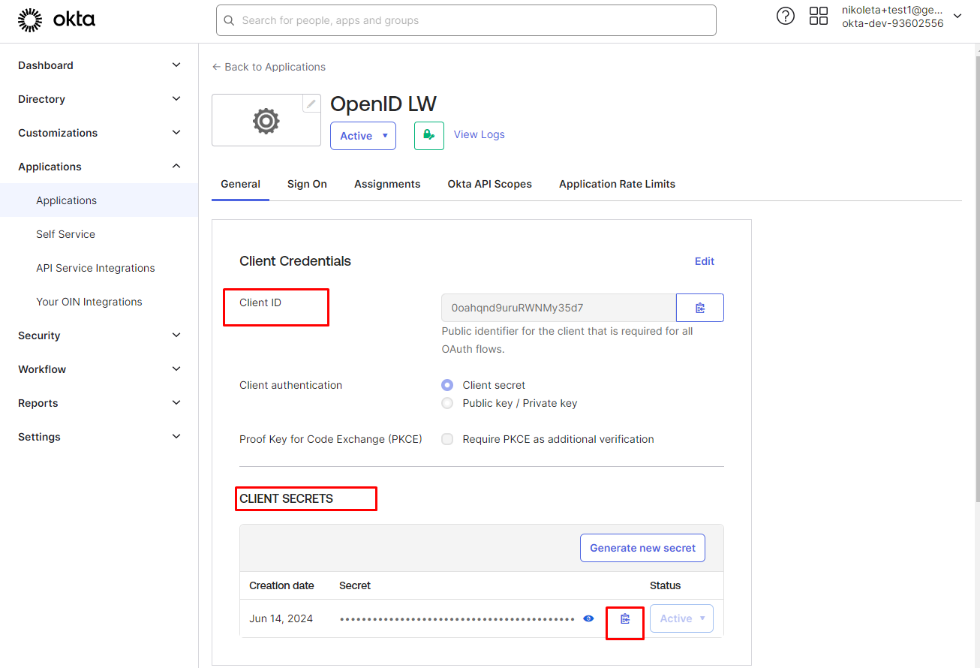Select the Client secret radio button
The image size is (980, 668).
(x=447, y=385)
